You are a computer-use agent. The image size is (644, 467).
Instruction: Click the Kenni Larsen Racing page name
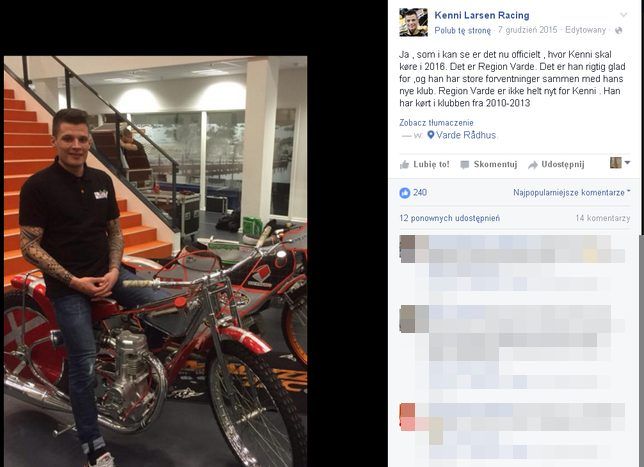482,15
